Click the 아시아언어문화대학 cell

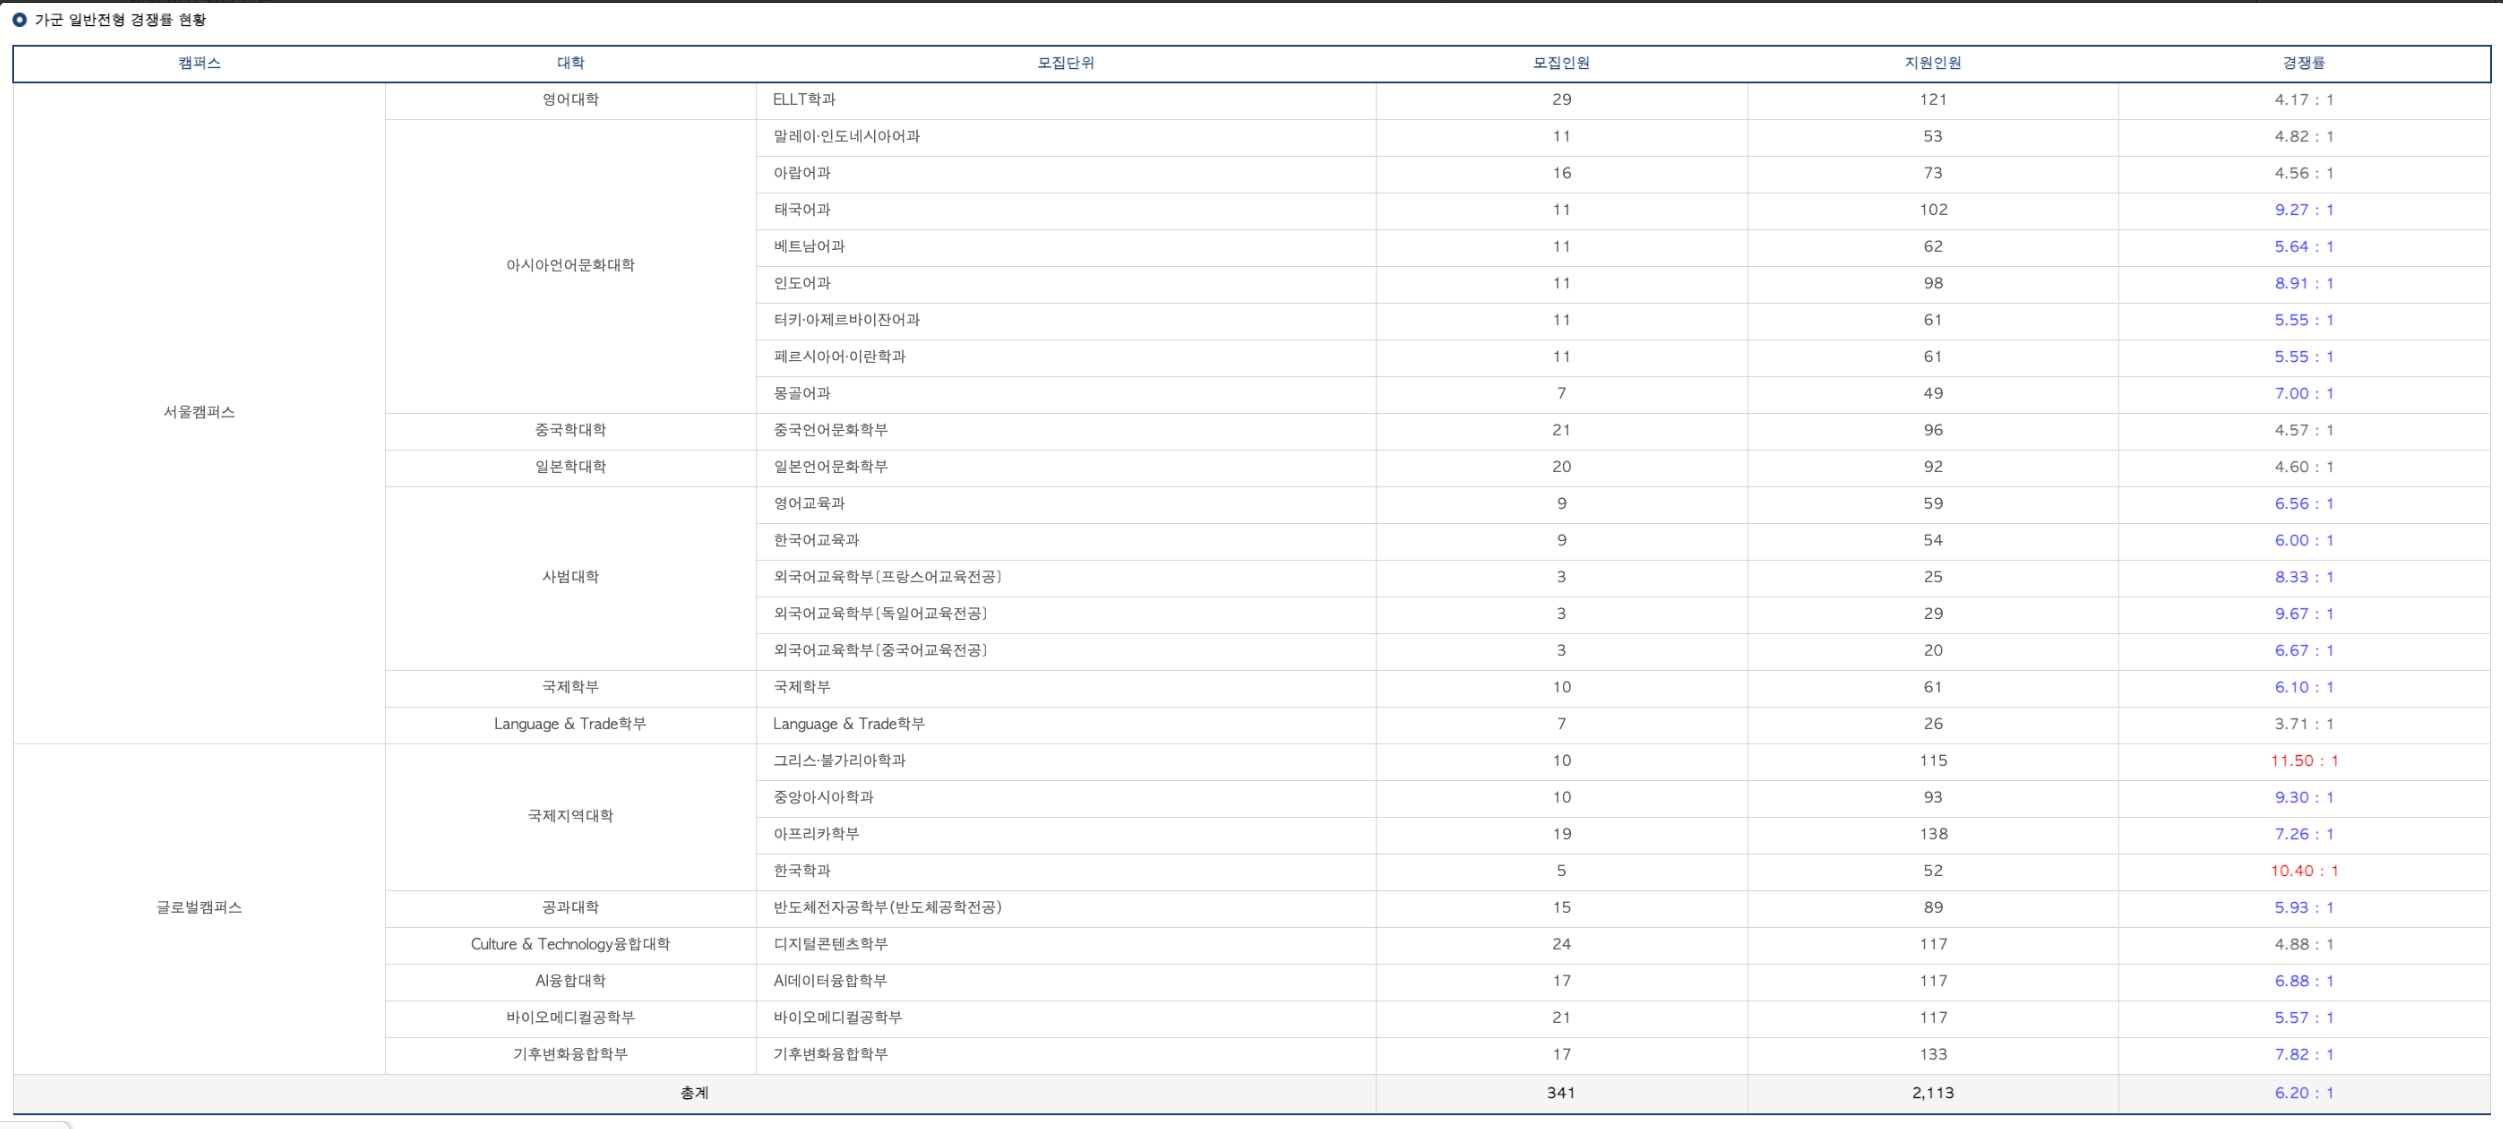pos(570,265)
